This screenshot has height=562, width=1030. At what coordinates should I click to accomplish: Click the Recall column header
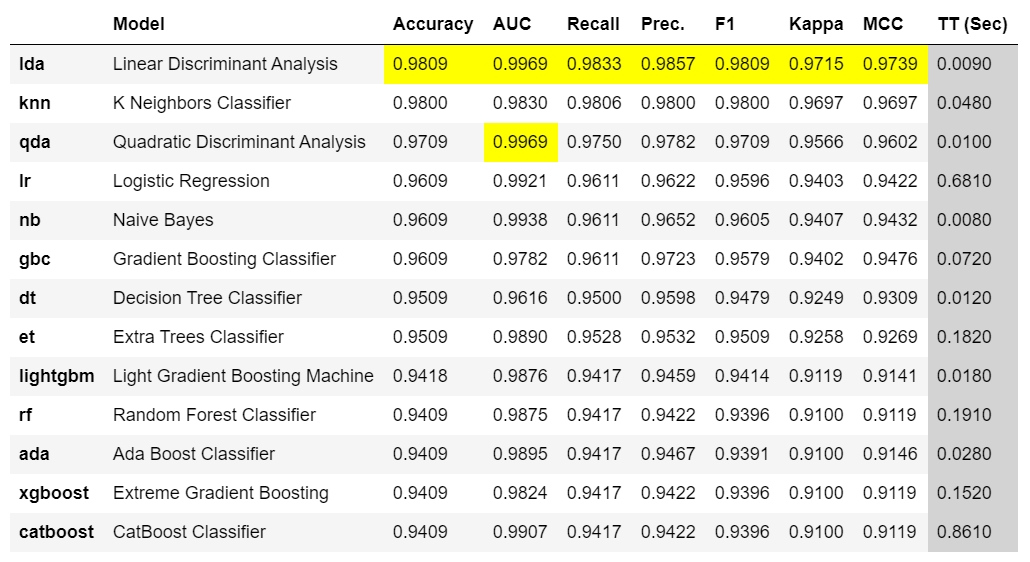coord(593,24)
